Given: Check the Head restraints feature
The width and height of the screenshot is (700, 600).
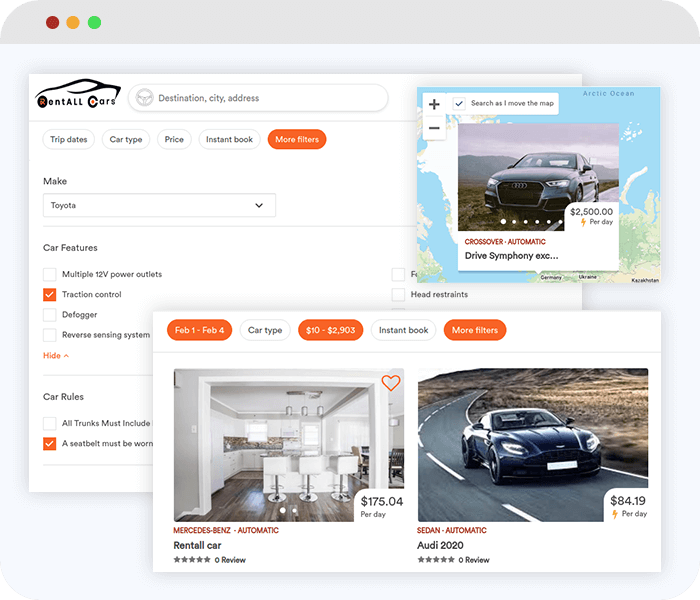Looking at the screenshot, I should click(398, 295).
